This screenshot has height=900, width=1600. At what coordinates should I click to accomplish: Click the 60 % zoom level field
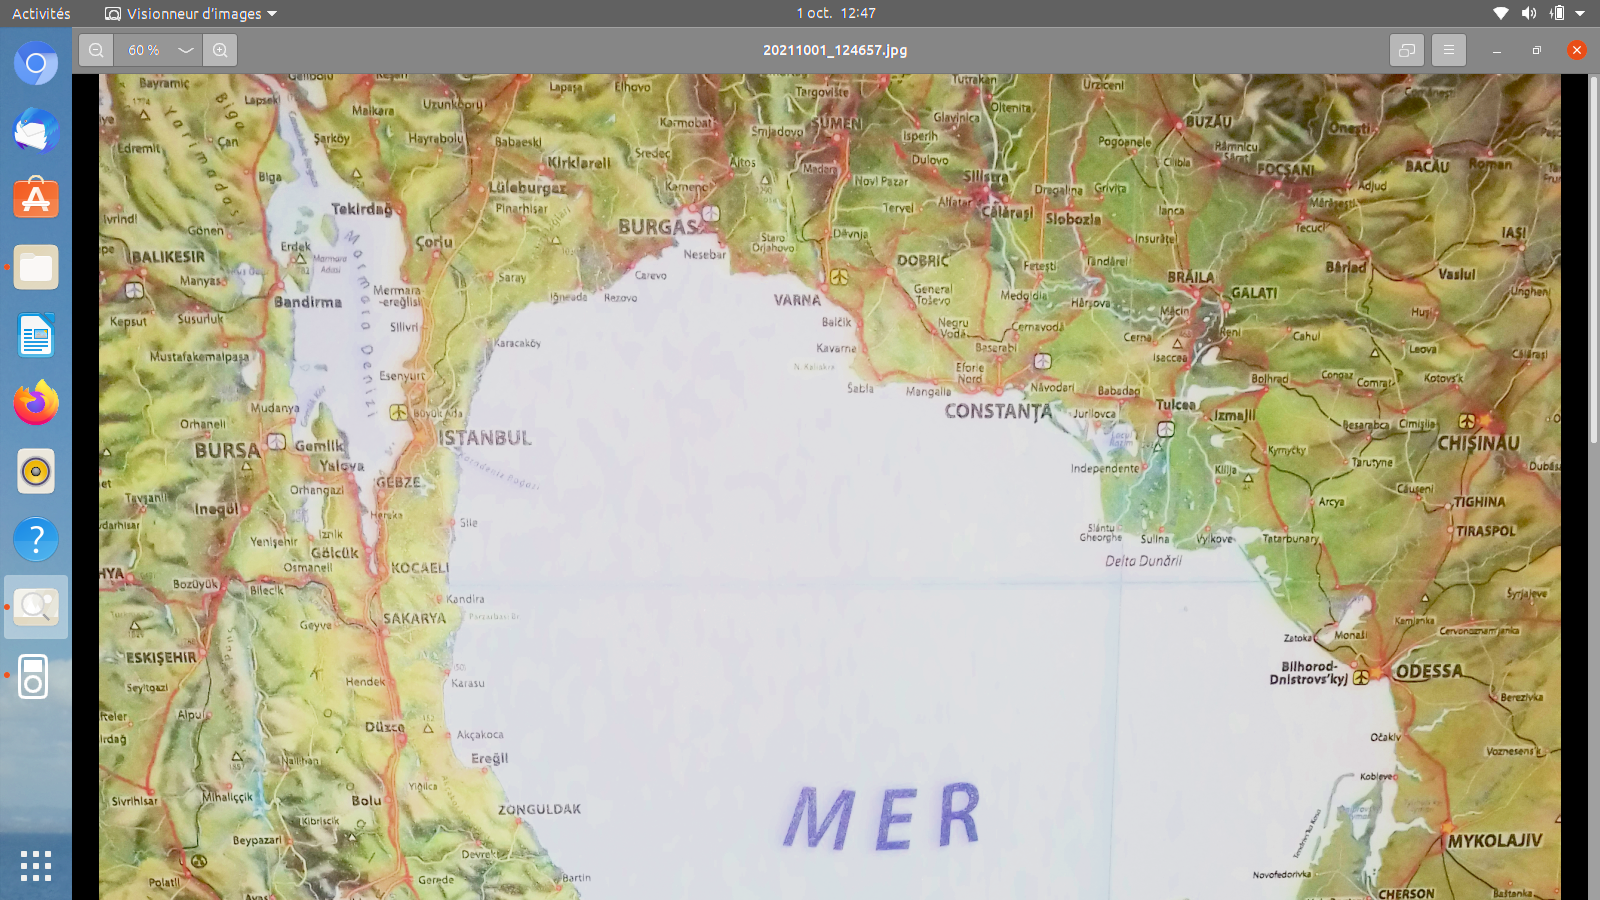[x=144, y=50]
